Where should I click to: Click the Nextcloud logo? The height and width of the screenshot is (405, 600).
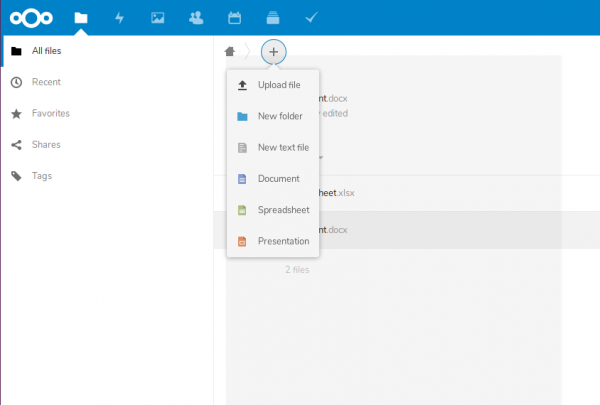(x=33, y=17)
